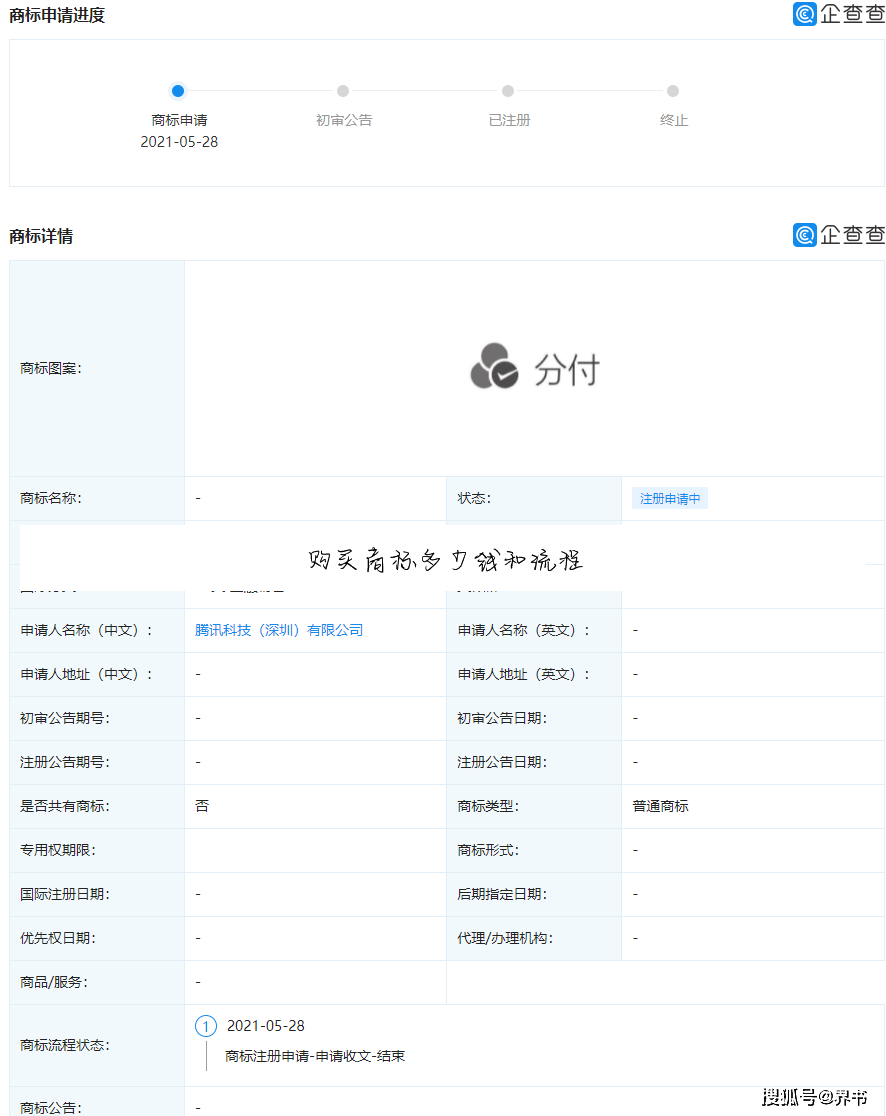Select the 商标详情 heading
Image resolution: width=886 pixels, height=1116 pixels.
point(41,236)
